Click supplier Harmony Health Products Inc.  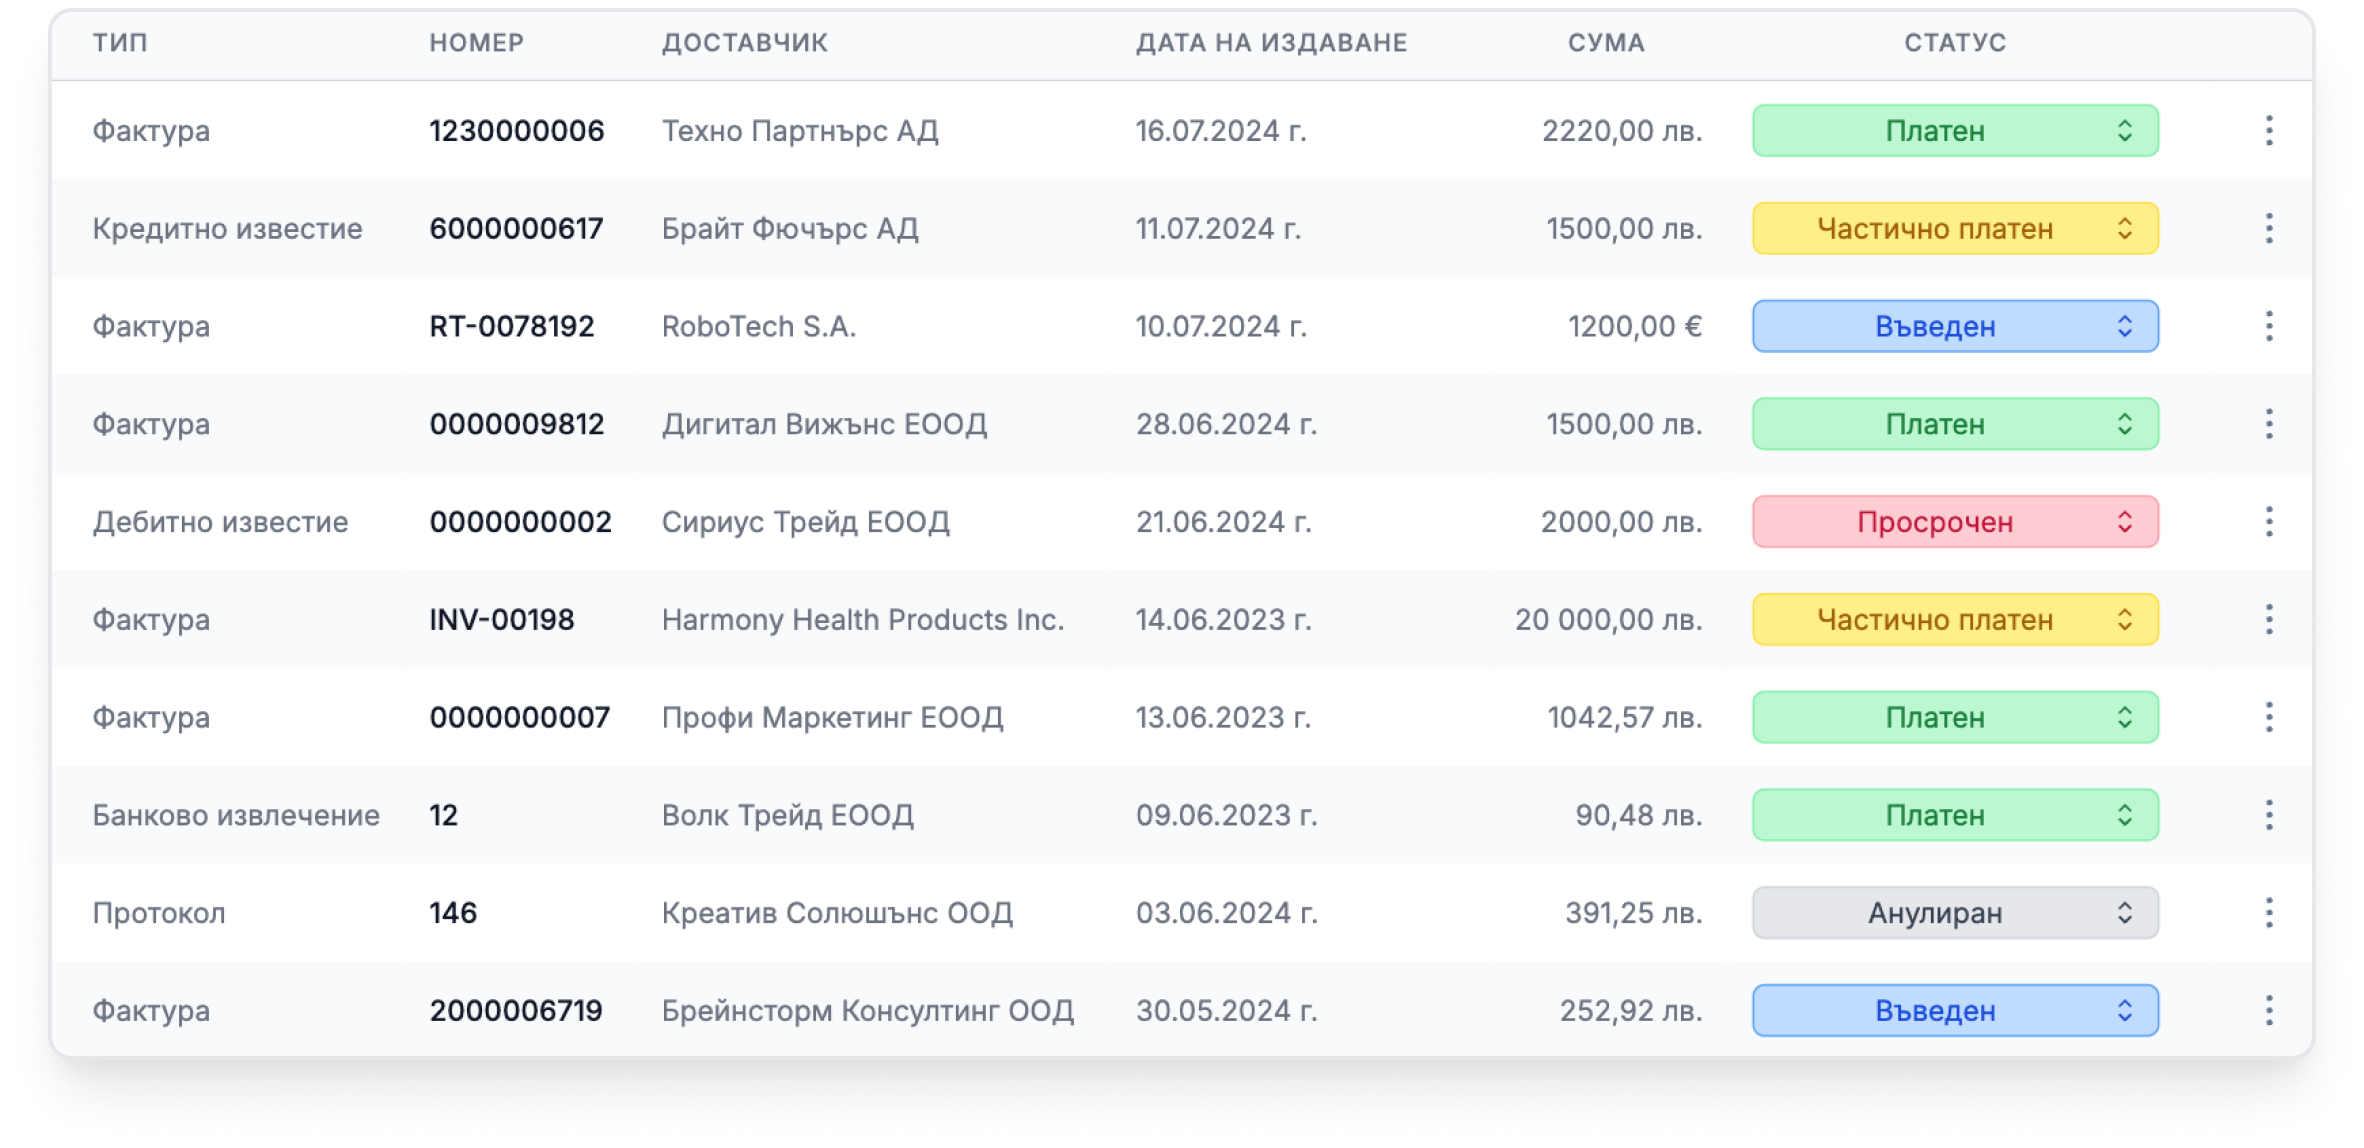(x=863, y=620)
